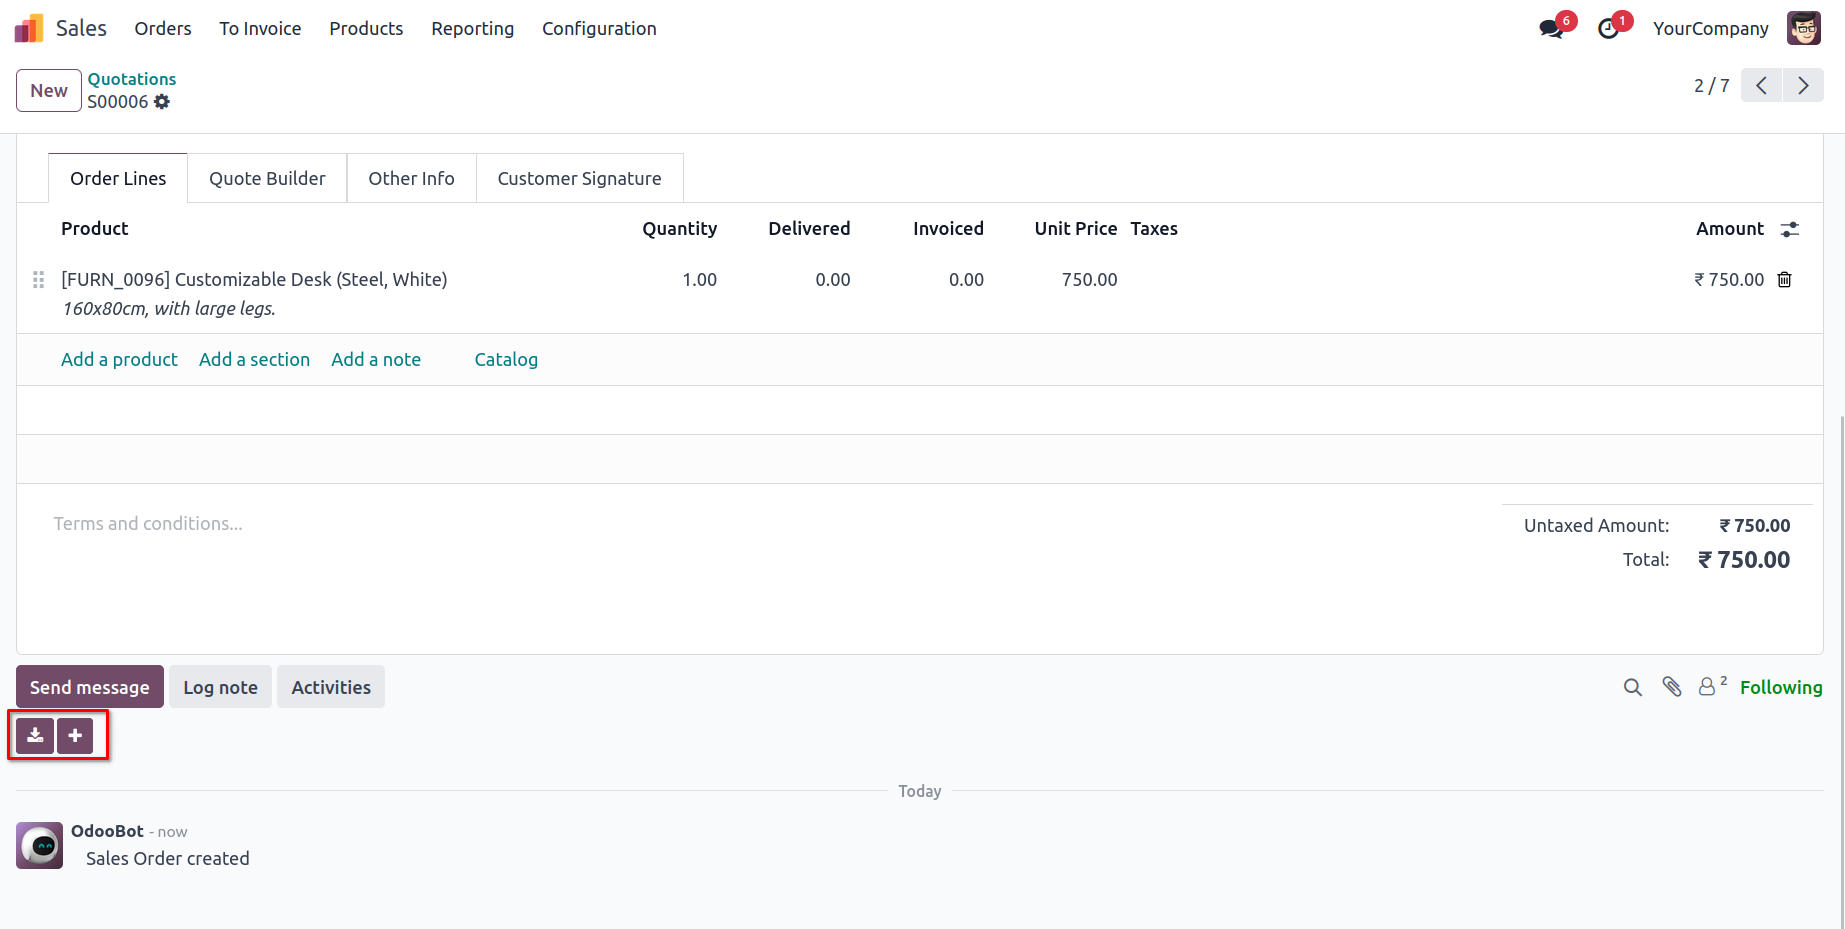Open the Quote Builder tab
Image resolution: width=1845 pixels, height=929 pixels.
267,178
